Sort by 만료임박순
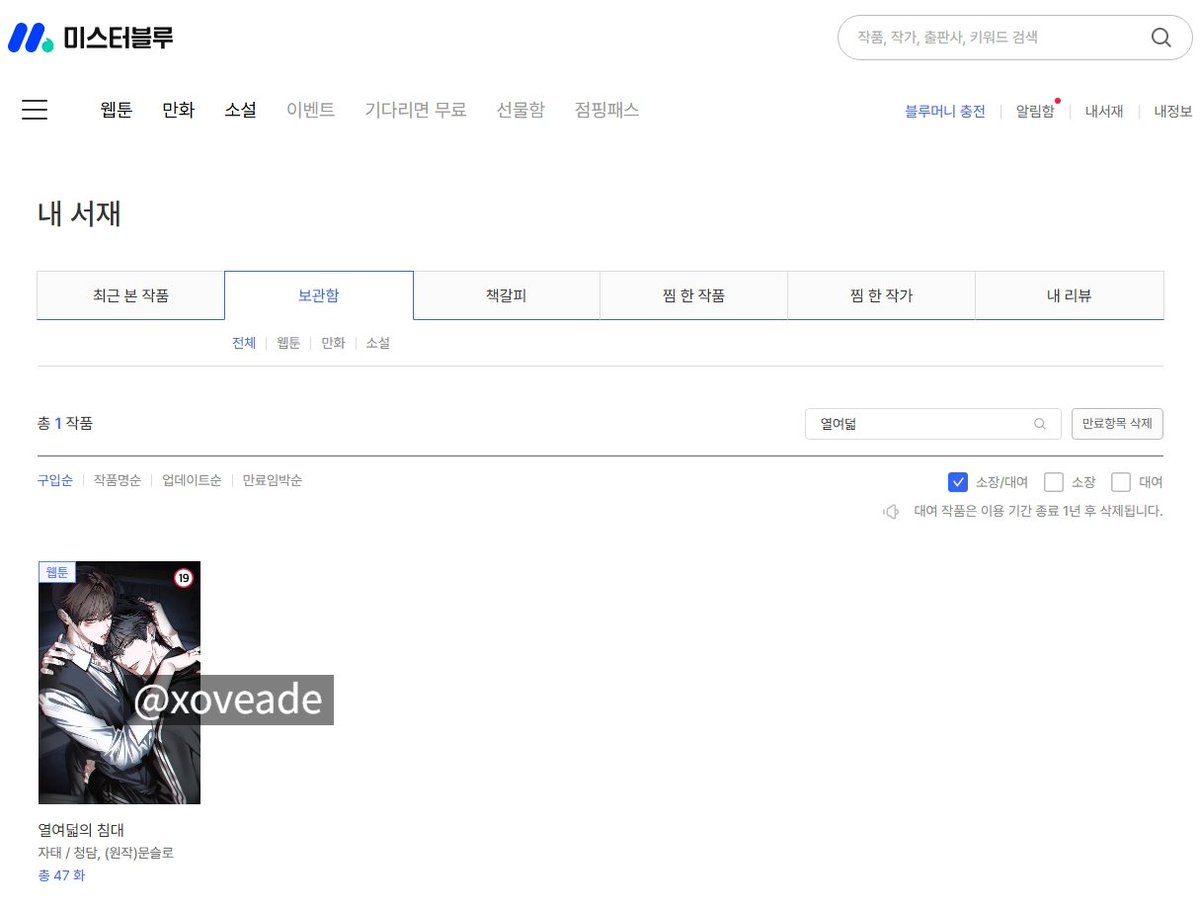This screenshot has height=909, width=1200. (272, 480)
